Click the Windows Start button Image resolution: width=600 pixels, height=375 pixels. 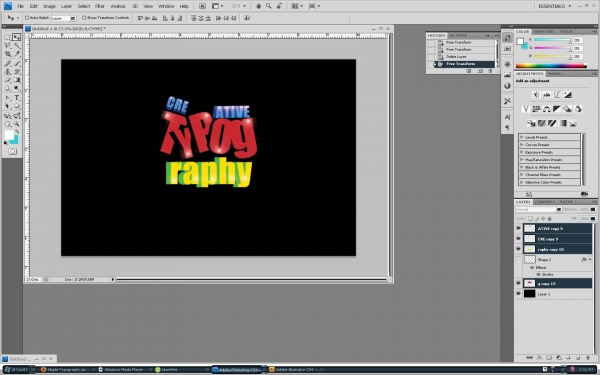(x=17, y=370)
